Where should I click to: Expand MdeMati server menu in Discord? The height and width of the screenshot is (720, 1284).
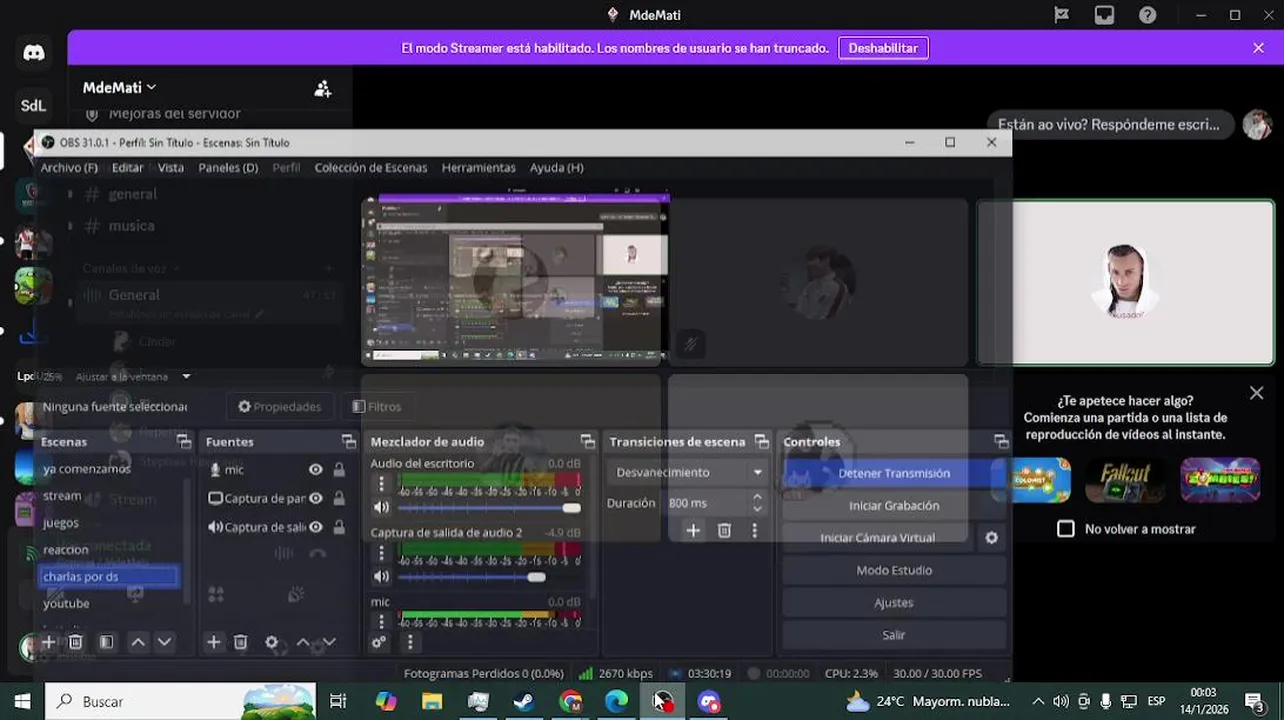pyautogui.click(x=119, y=88)
